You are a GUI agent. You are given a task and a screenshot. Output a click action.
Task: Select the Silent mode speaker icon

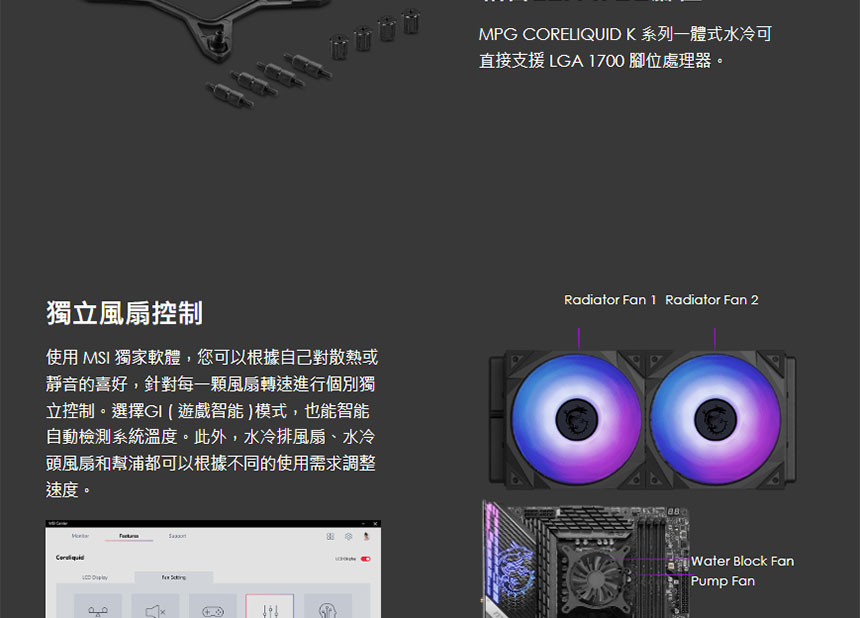[155, 606]
